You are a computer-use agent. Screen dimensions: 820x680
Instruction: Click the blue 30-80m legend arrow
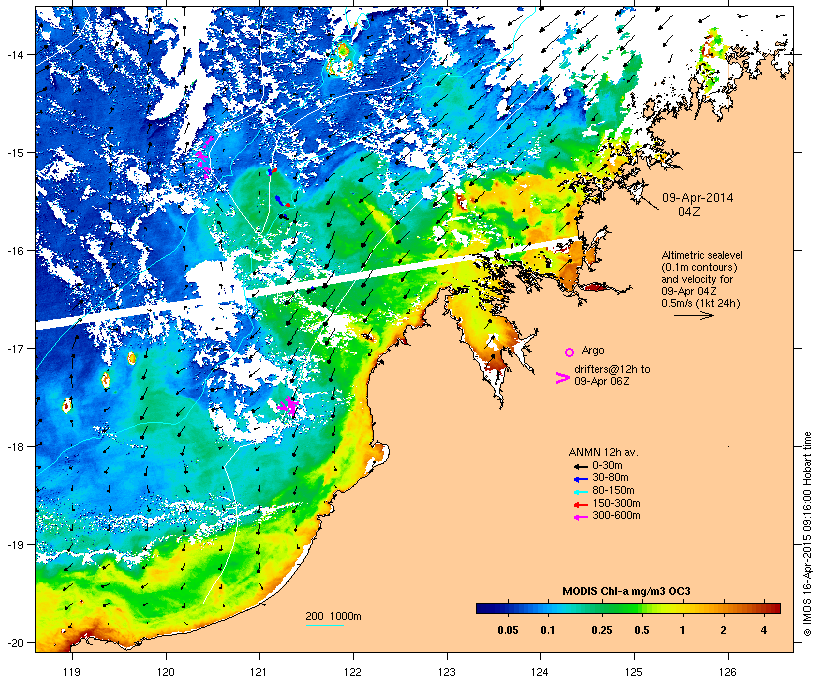pyautogui.click(x=580, y=479)
